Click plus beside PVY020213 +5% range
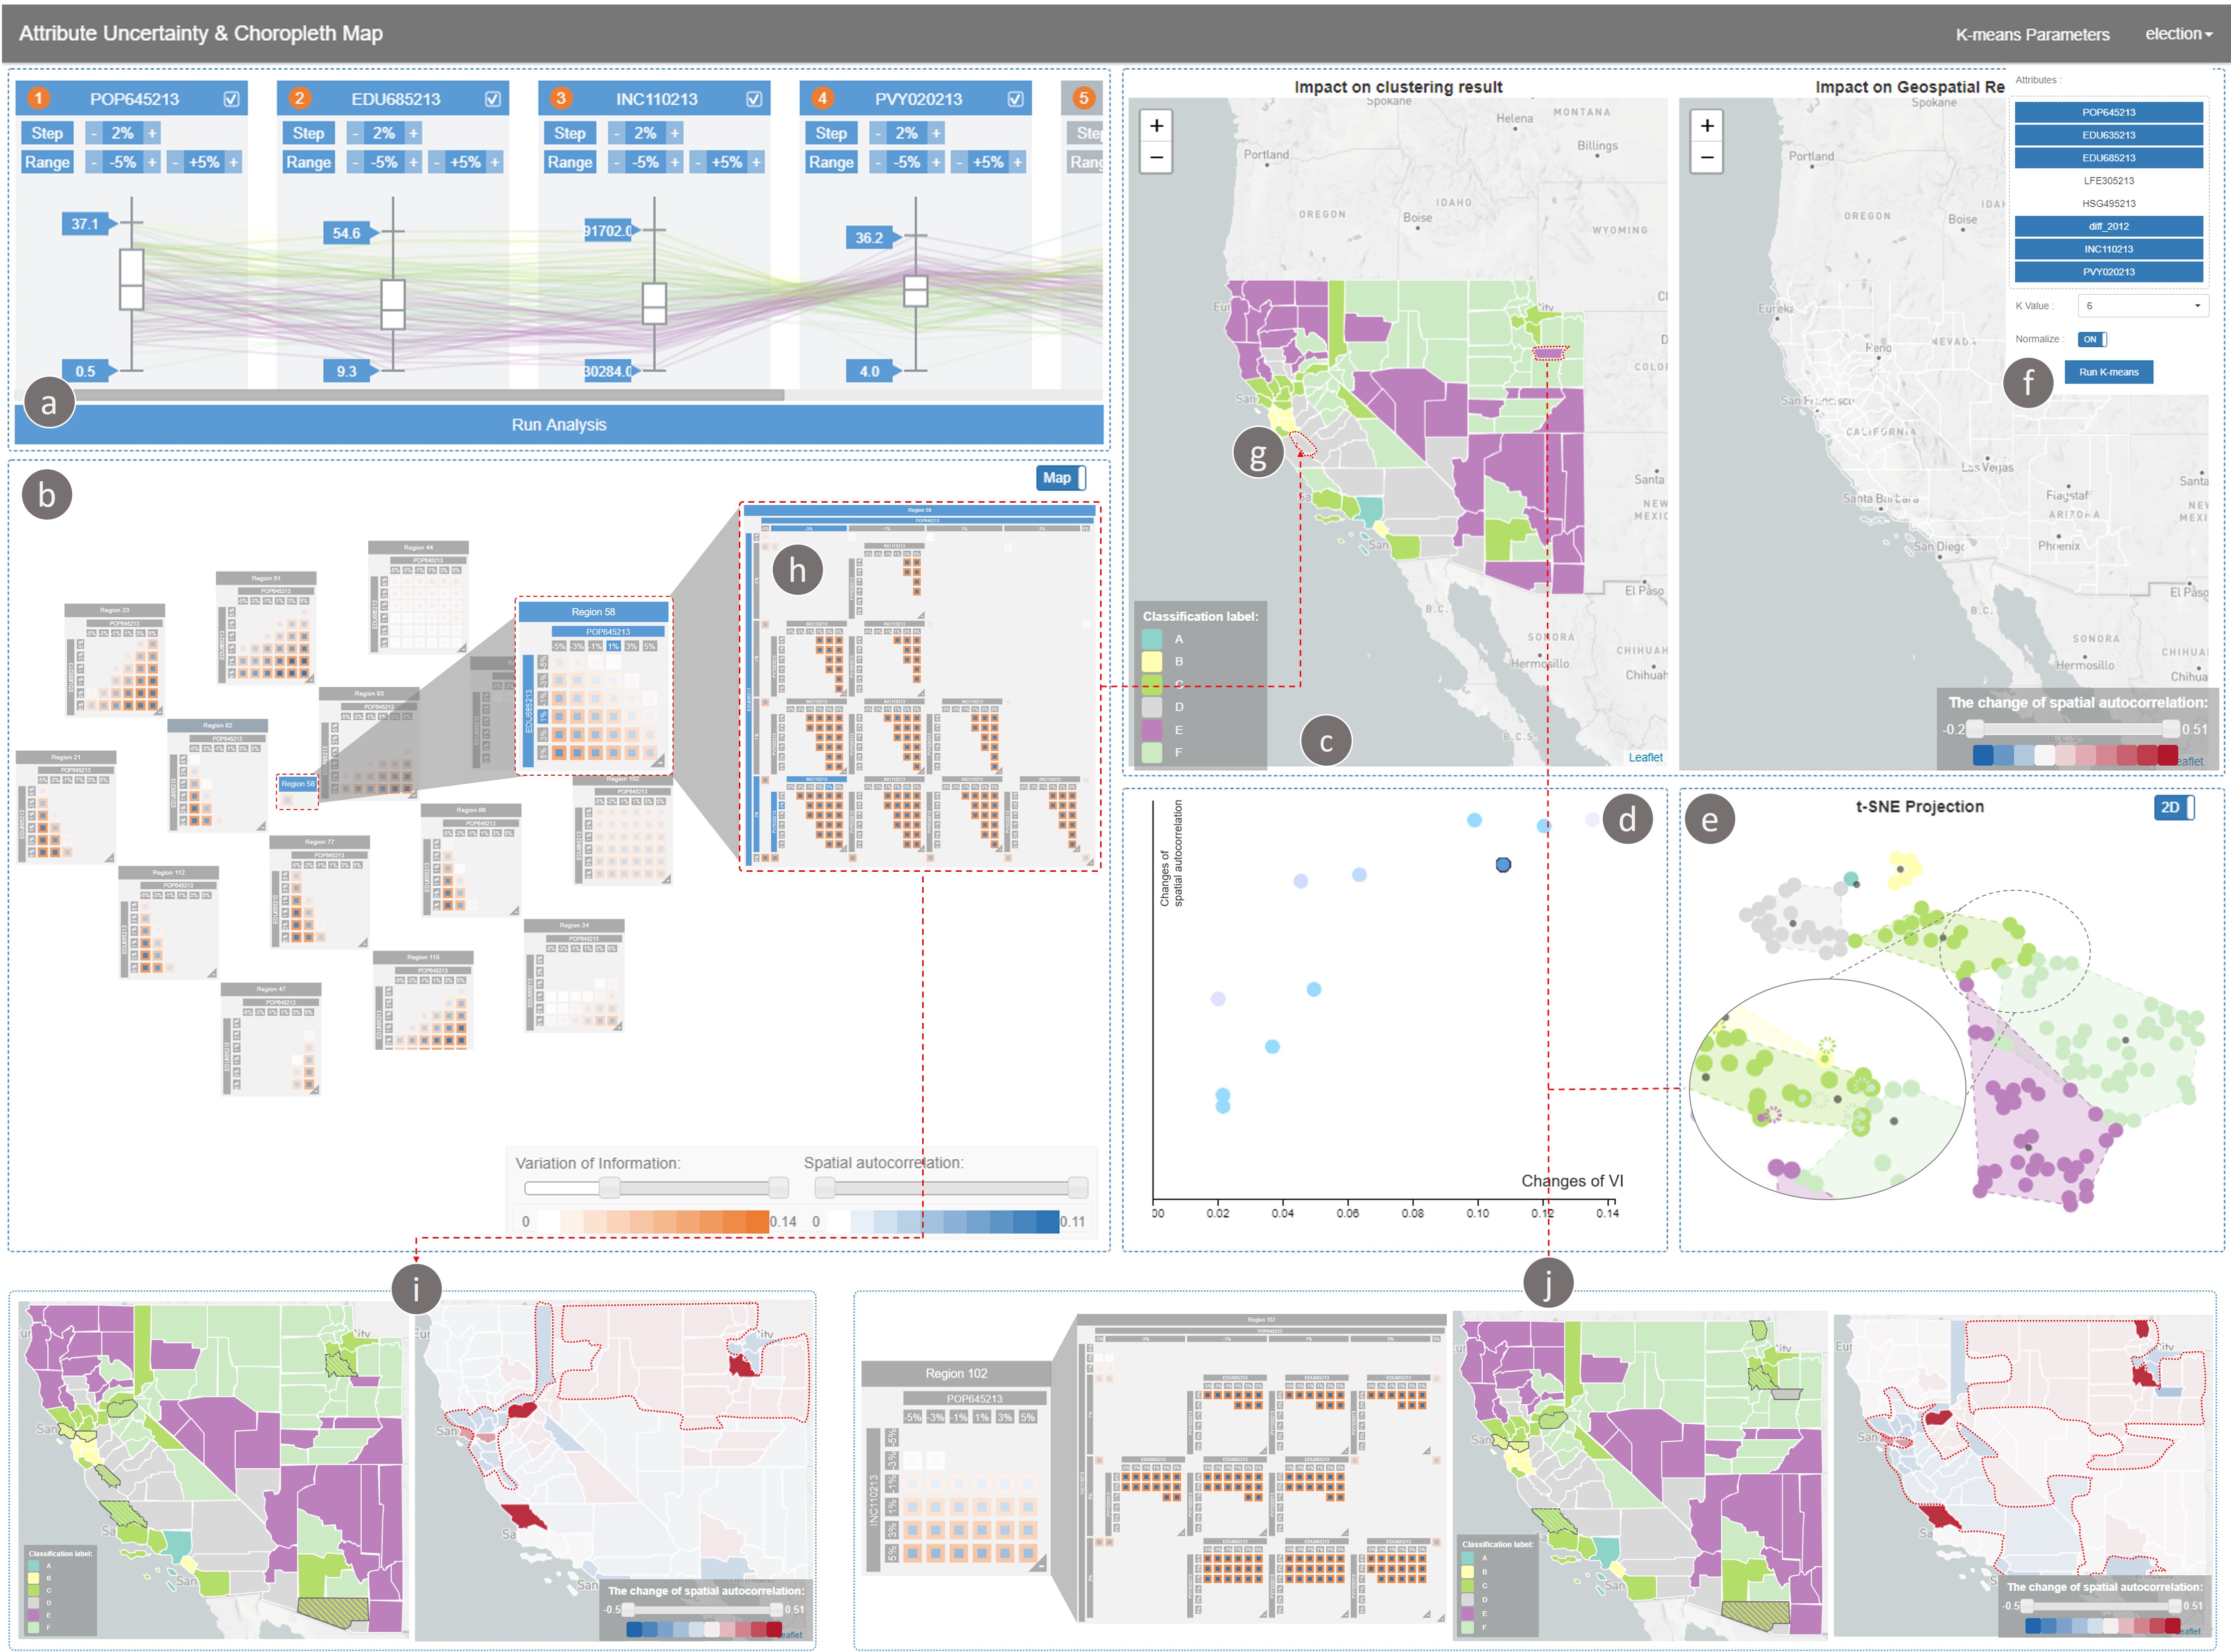This screenshot has height=1652, width=2231. pos(1017,162)
